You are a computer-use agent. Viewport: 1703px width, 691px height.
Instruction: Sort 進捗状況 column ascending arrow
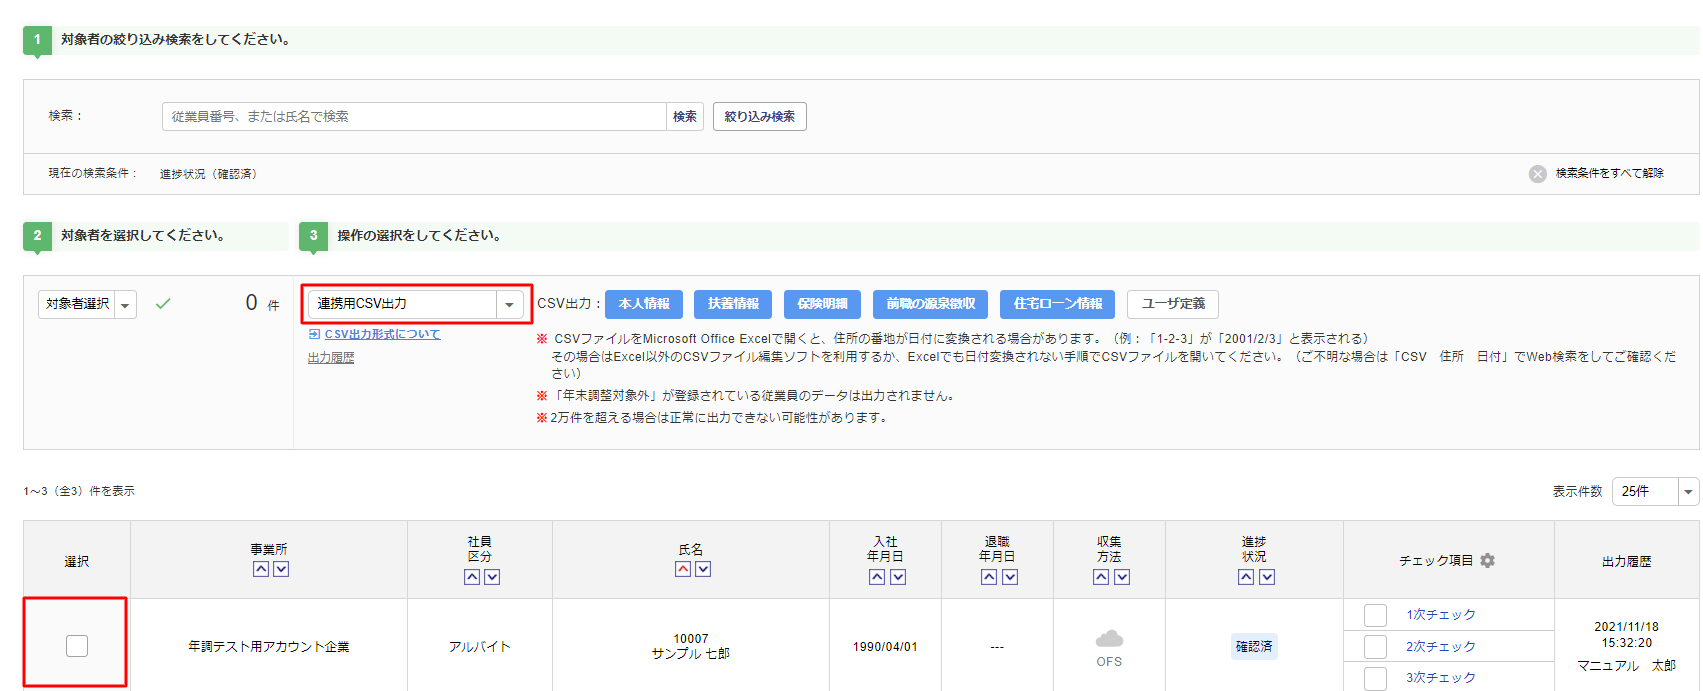(1246, 577)
